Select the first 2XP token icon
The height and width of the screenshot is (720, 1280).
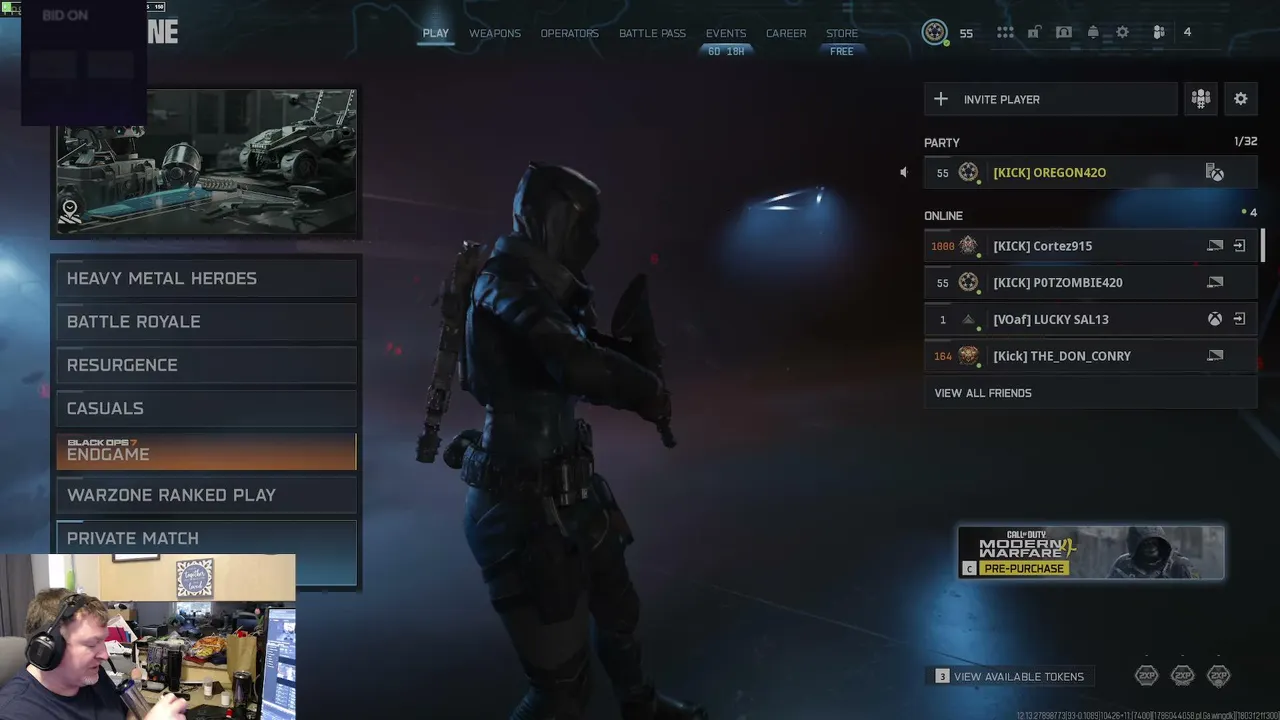point(1147,676)
